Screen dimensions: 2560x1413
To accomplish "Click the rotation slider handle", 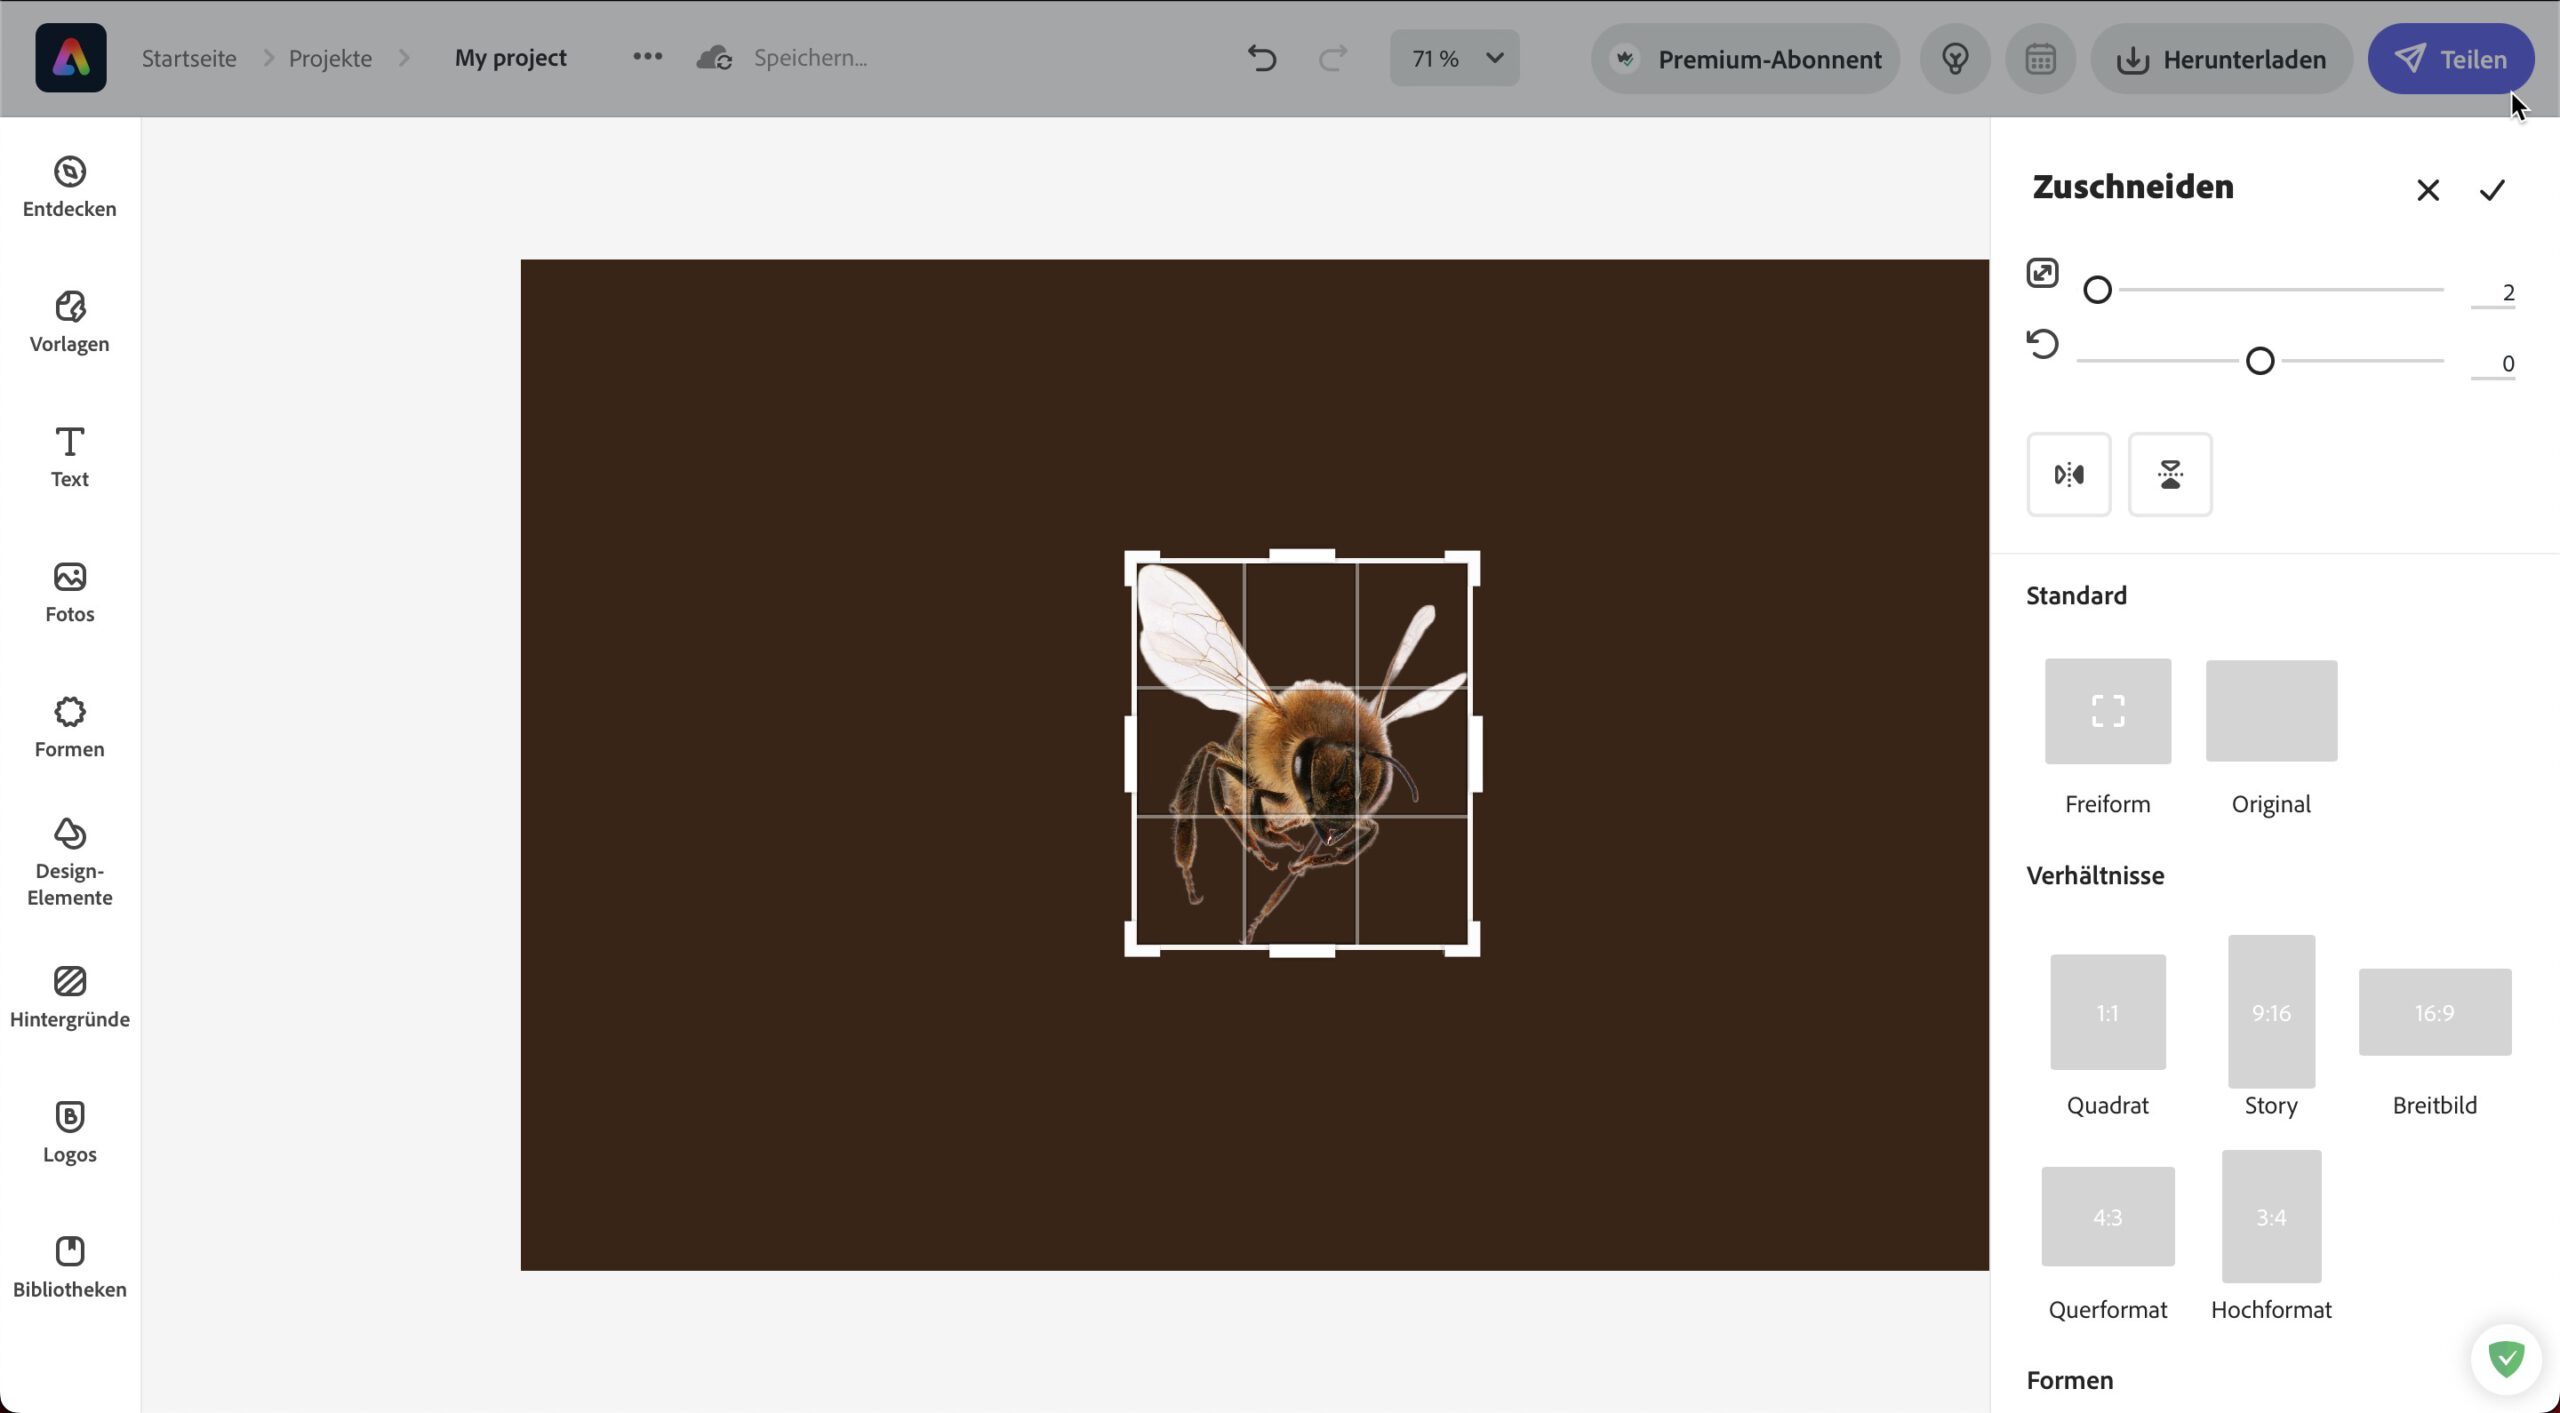I will click(x=2259, y=361).
